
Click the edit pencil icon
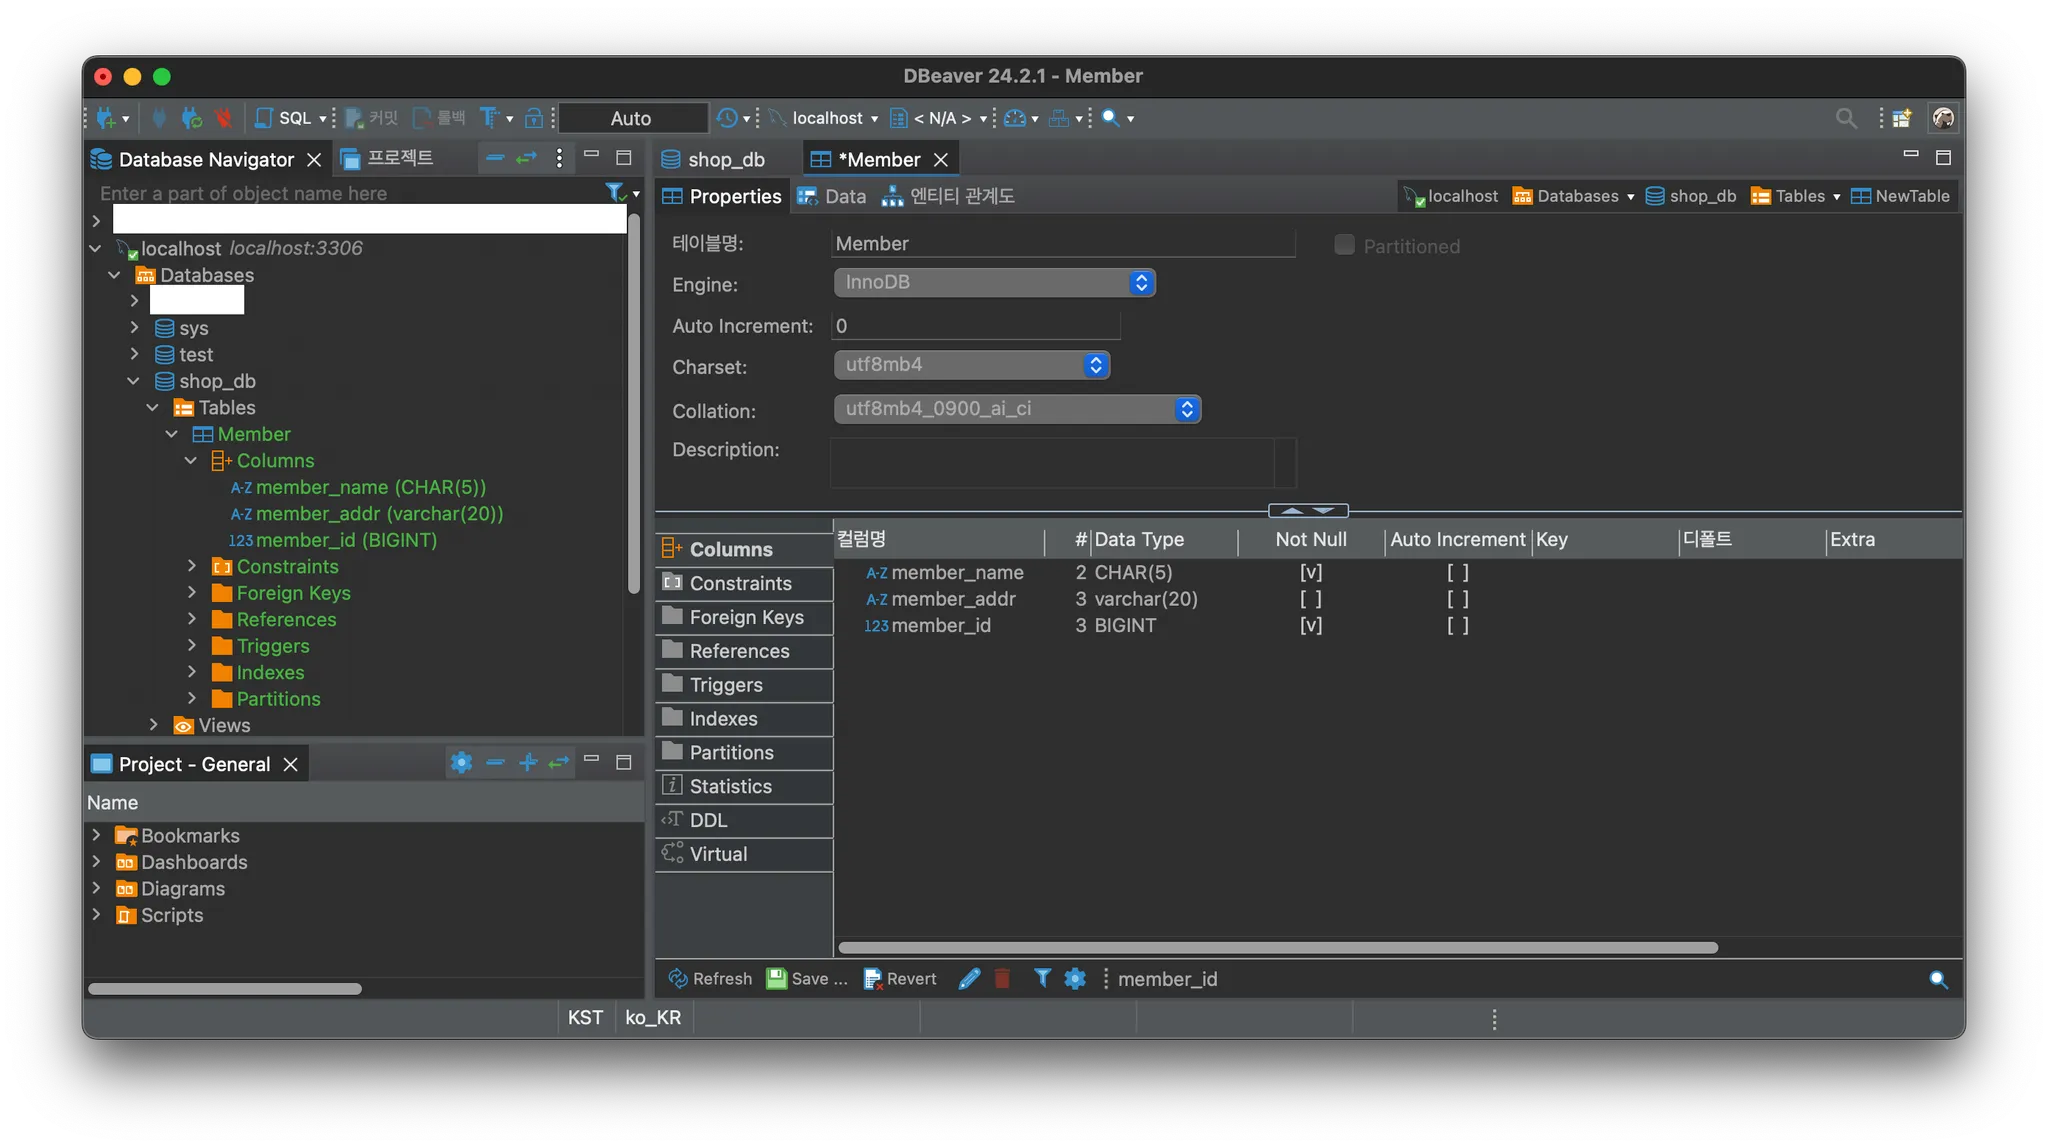pos(968,979)
